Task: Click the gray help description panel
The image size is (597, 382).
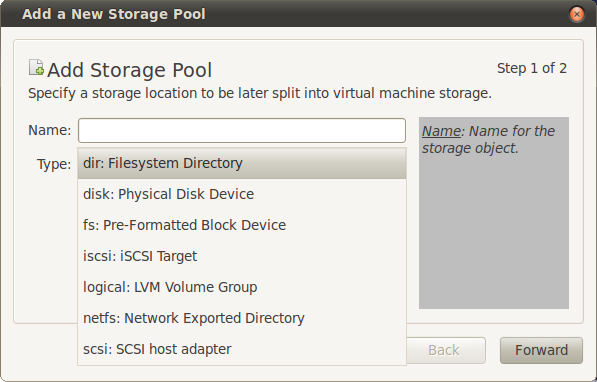Action: pos(494,213)
